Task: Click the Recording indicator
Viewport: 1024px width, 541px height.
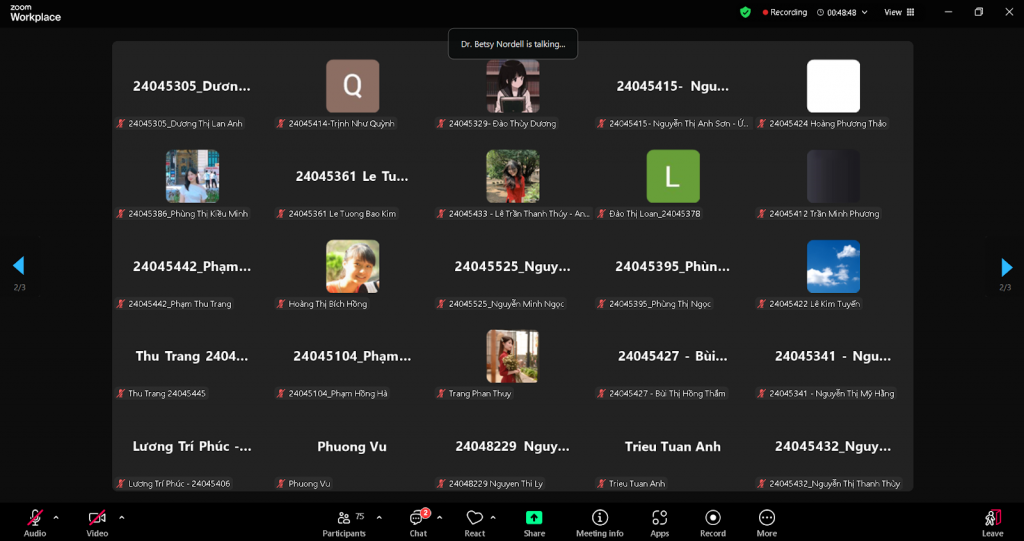Action: pyautogui.click(x=785, y=12)
